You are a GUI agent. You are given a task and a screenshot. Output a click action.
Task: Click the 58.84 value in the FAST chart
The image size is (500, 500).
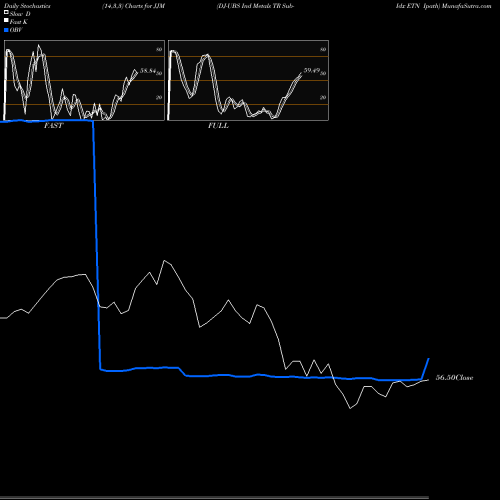[148, 71]
